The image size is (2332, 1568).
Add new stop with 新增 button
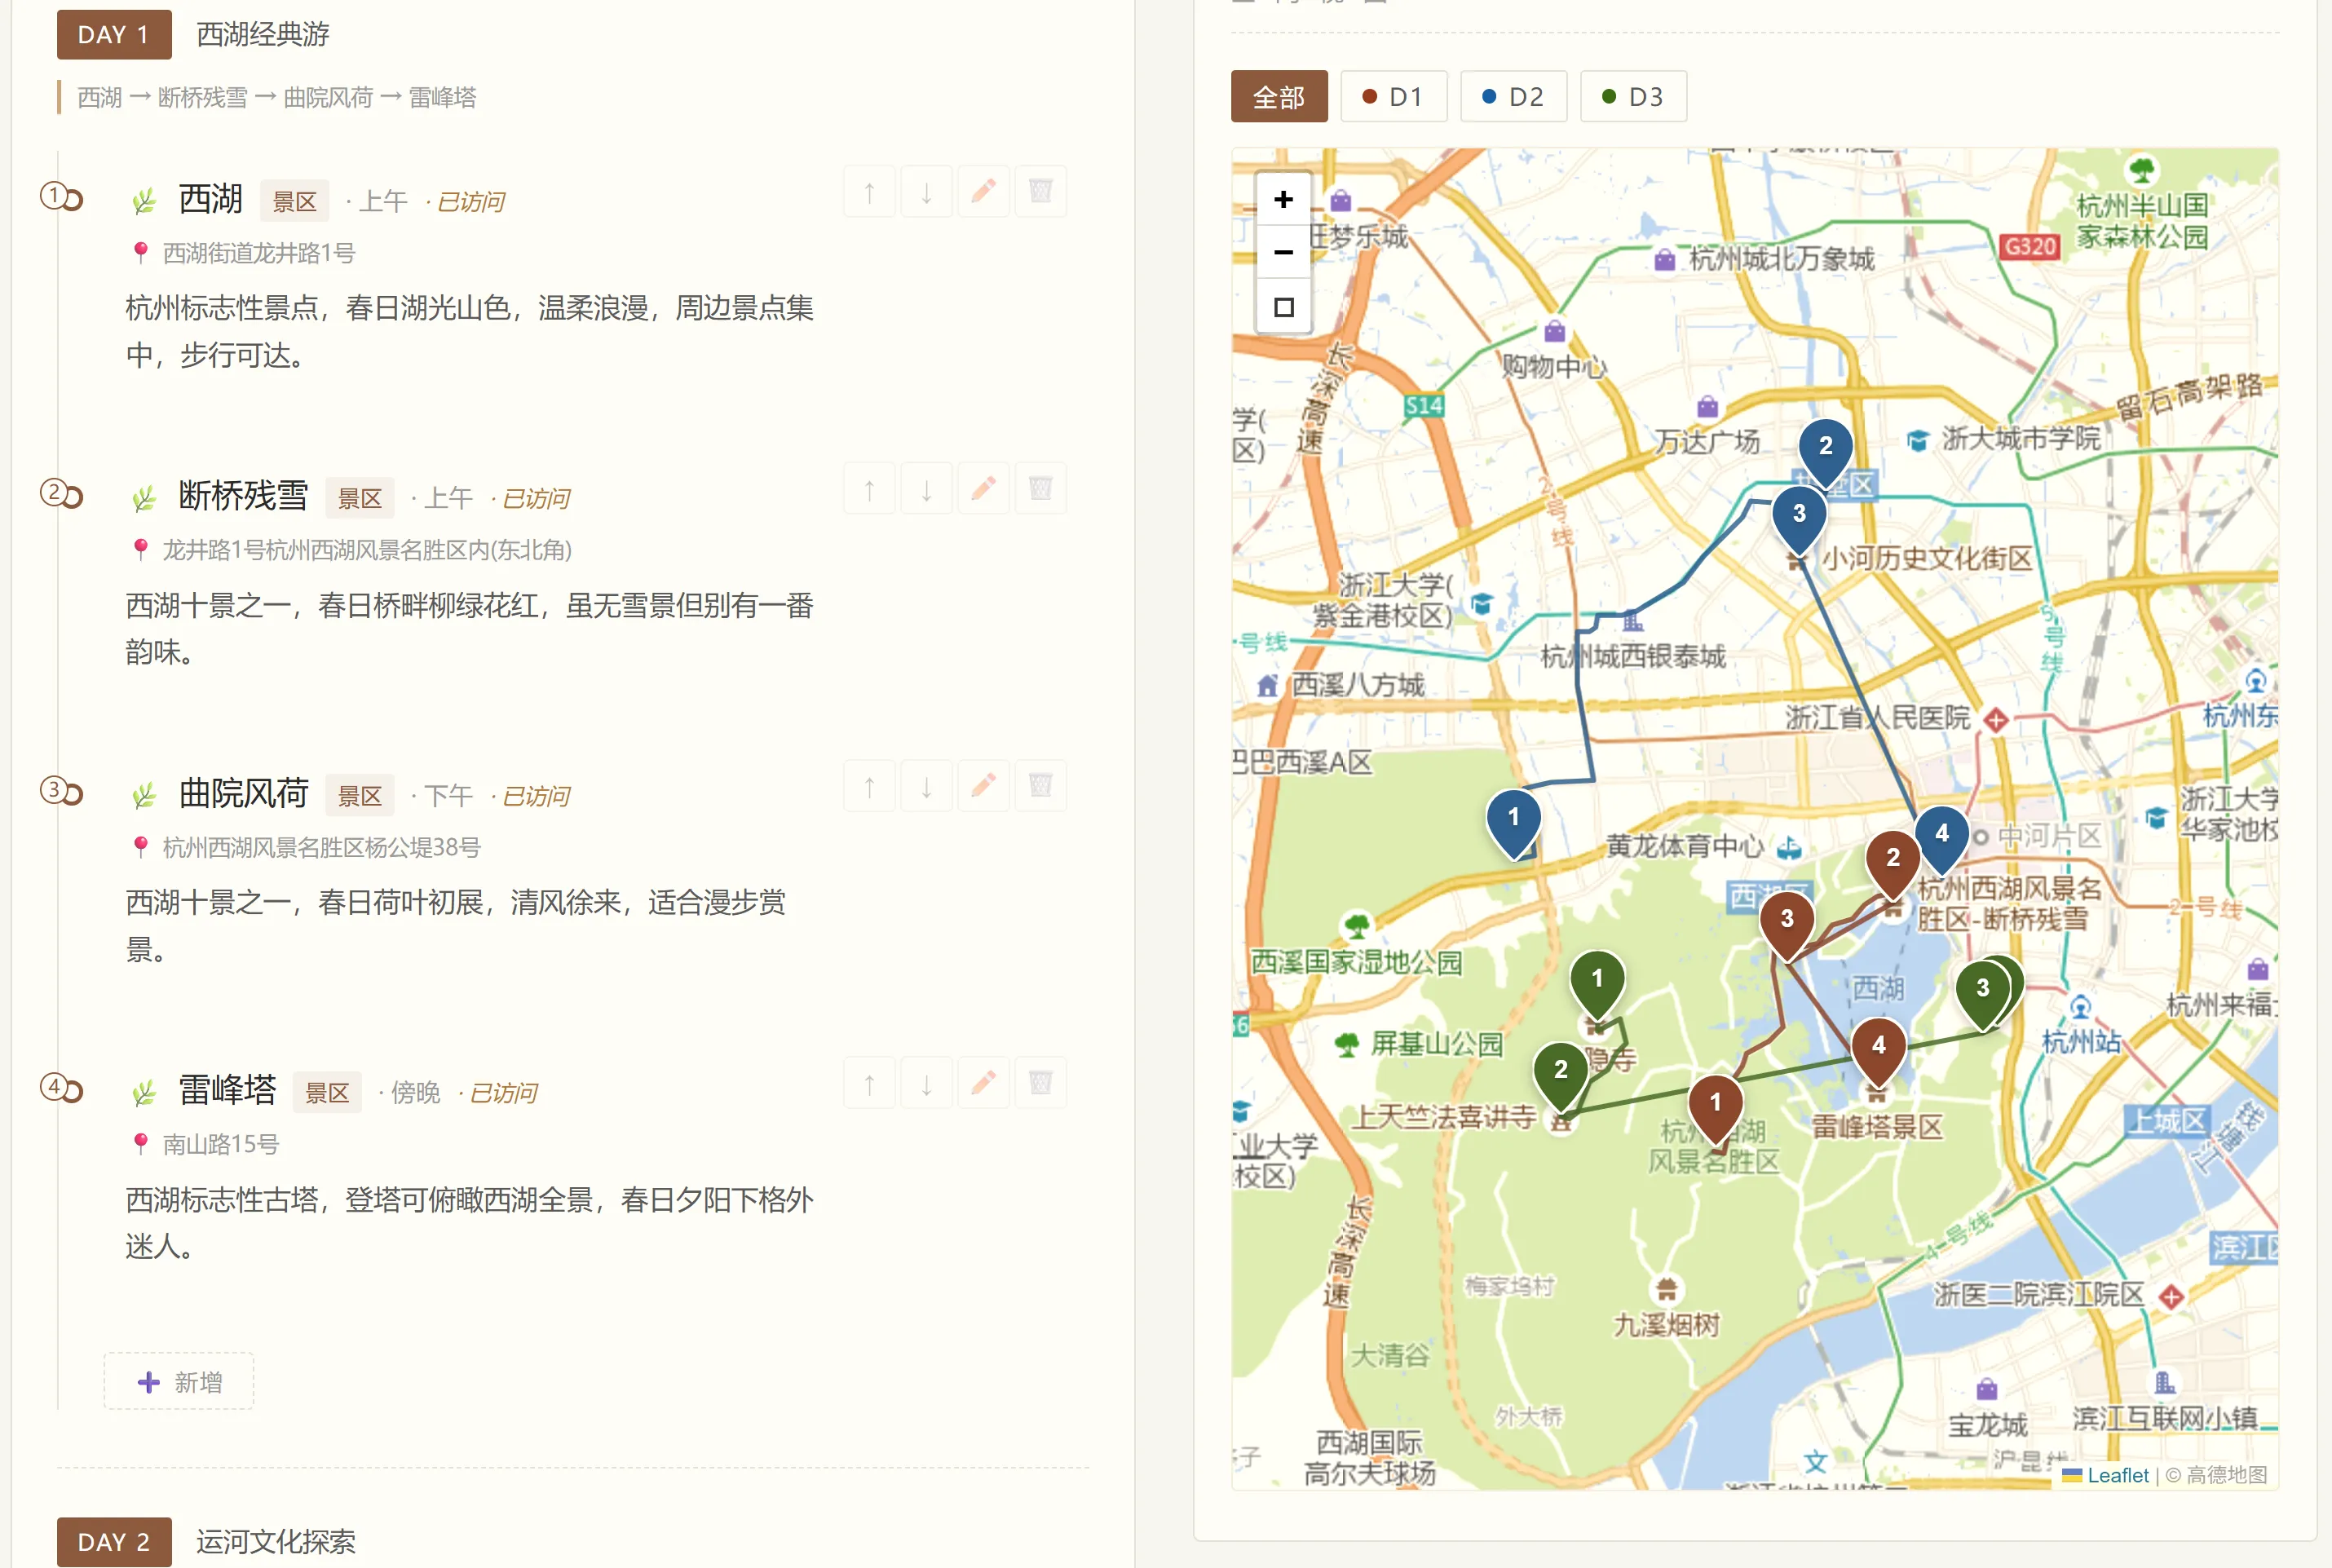pos(179,1382)
